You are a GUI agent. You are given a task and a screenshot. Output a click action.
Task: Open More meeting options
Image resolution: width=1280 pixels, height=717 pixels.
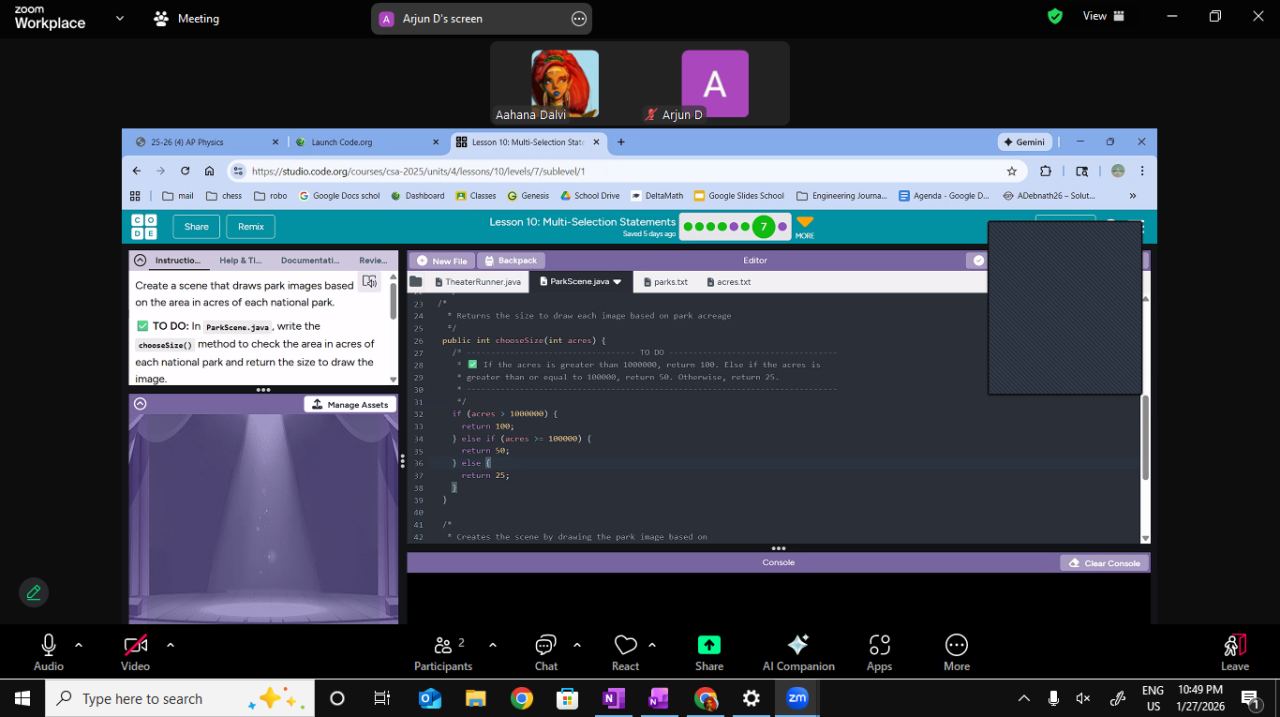tap(956, 645)
